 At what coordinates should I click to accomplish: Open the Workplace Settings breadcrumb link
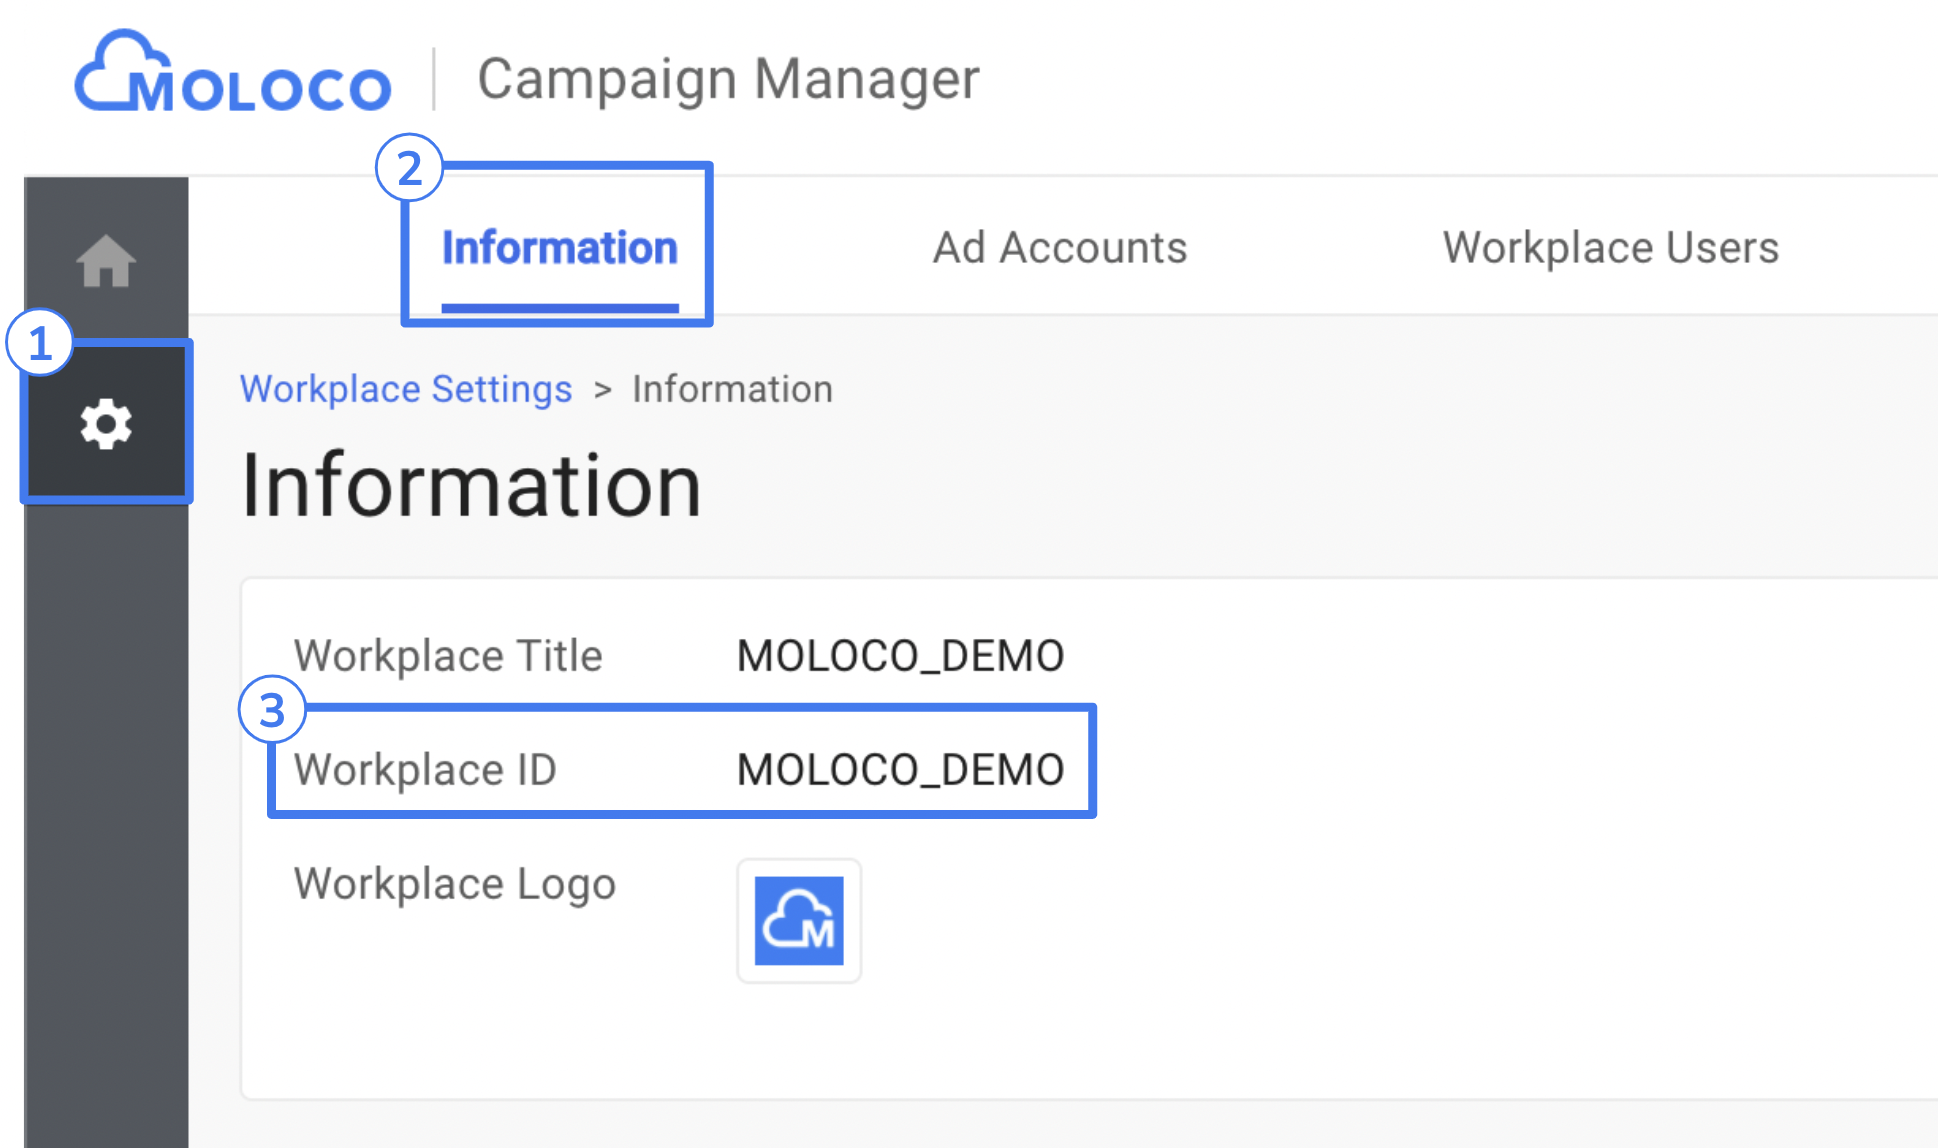coord(405,389)
